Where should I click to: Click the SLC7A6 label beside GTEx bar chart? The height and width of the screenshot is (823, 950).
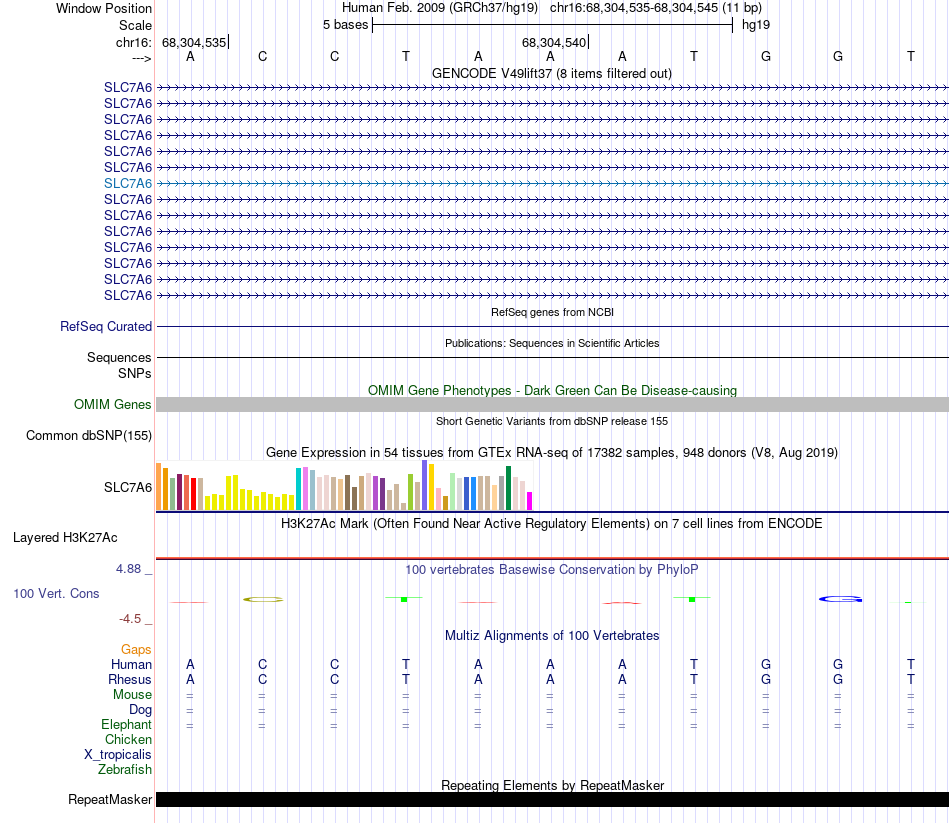click(128, 487)
